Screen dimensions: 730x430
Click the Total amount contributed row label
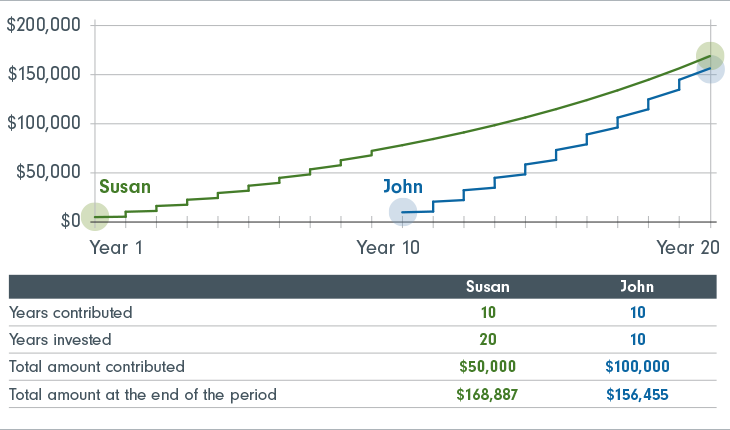tap(97, 367)
